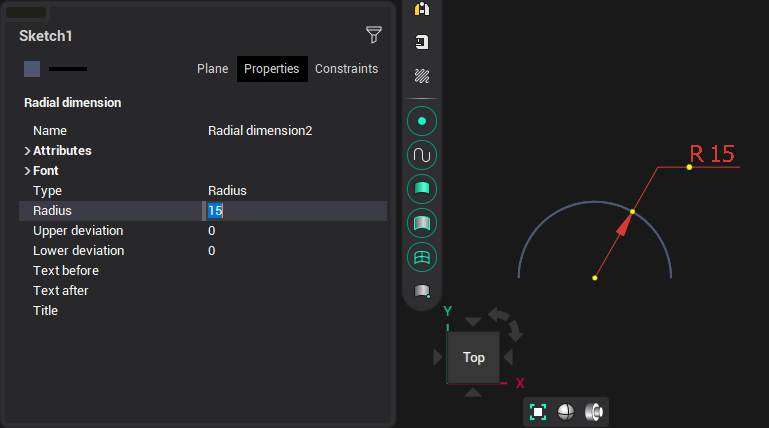This screenshot has height=428, width=769.
Task: Click the up arrow above view cube
Action: [x=474, y=320]
